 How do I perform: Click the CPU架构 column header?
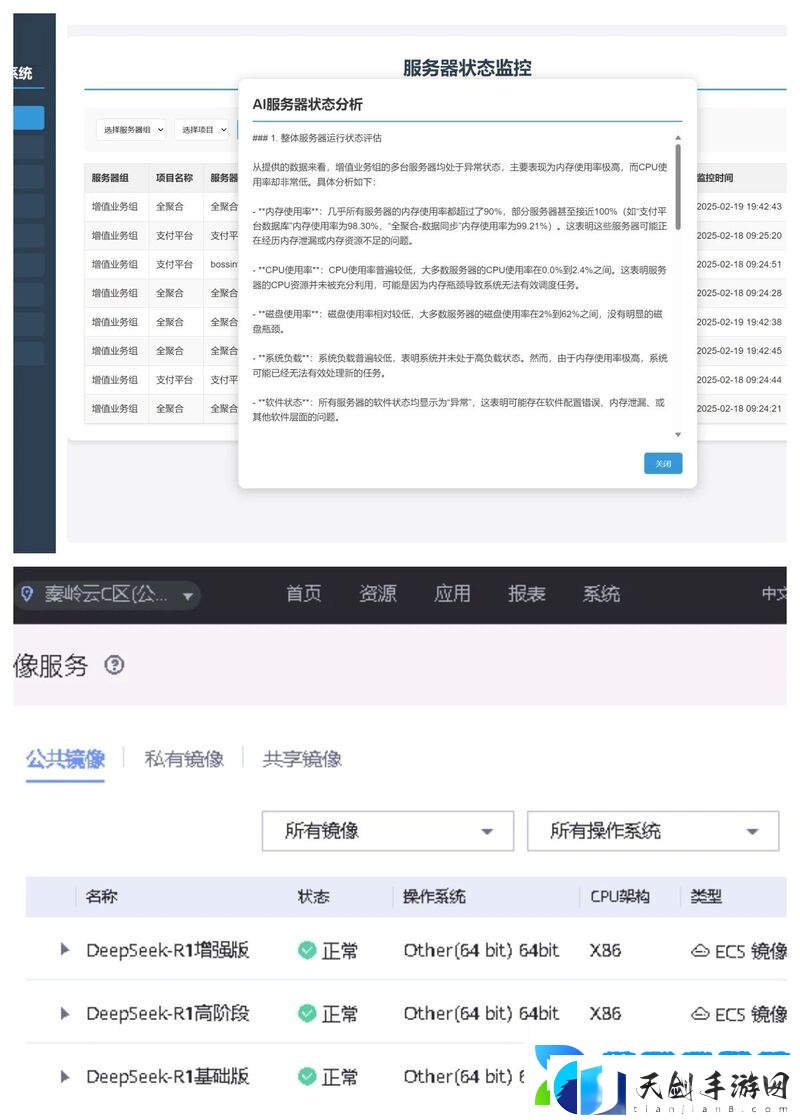(620, 896)
